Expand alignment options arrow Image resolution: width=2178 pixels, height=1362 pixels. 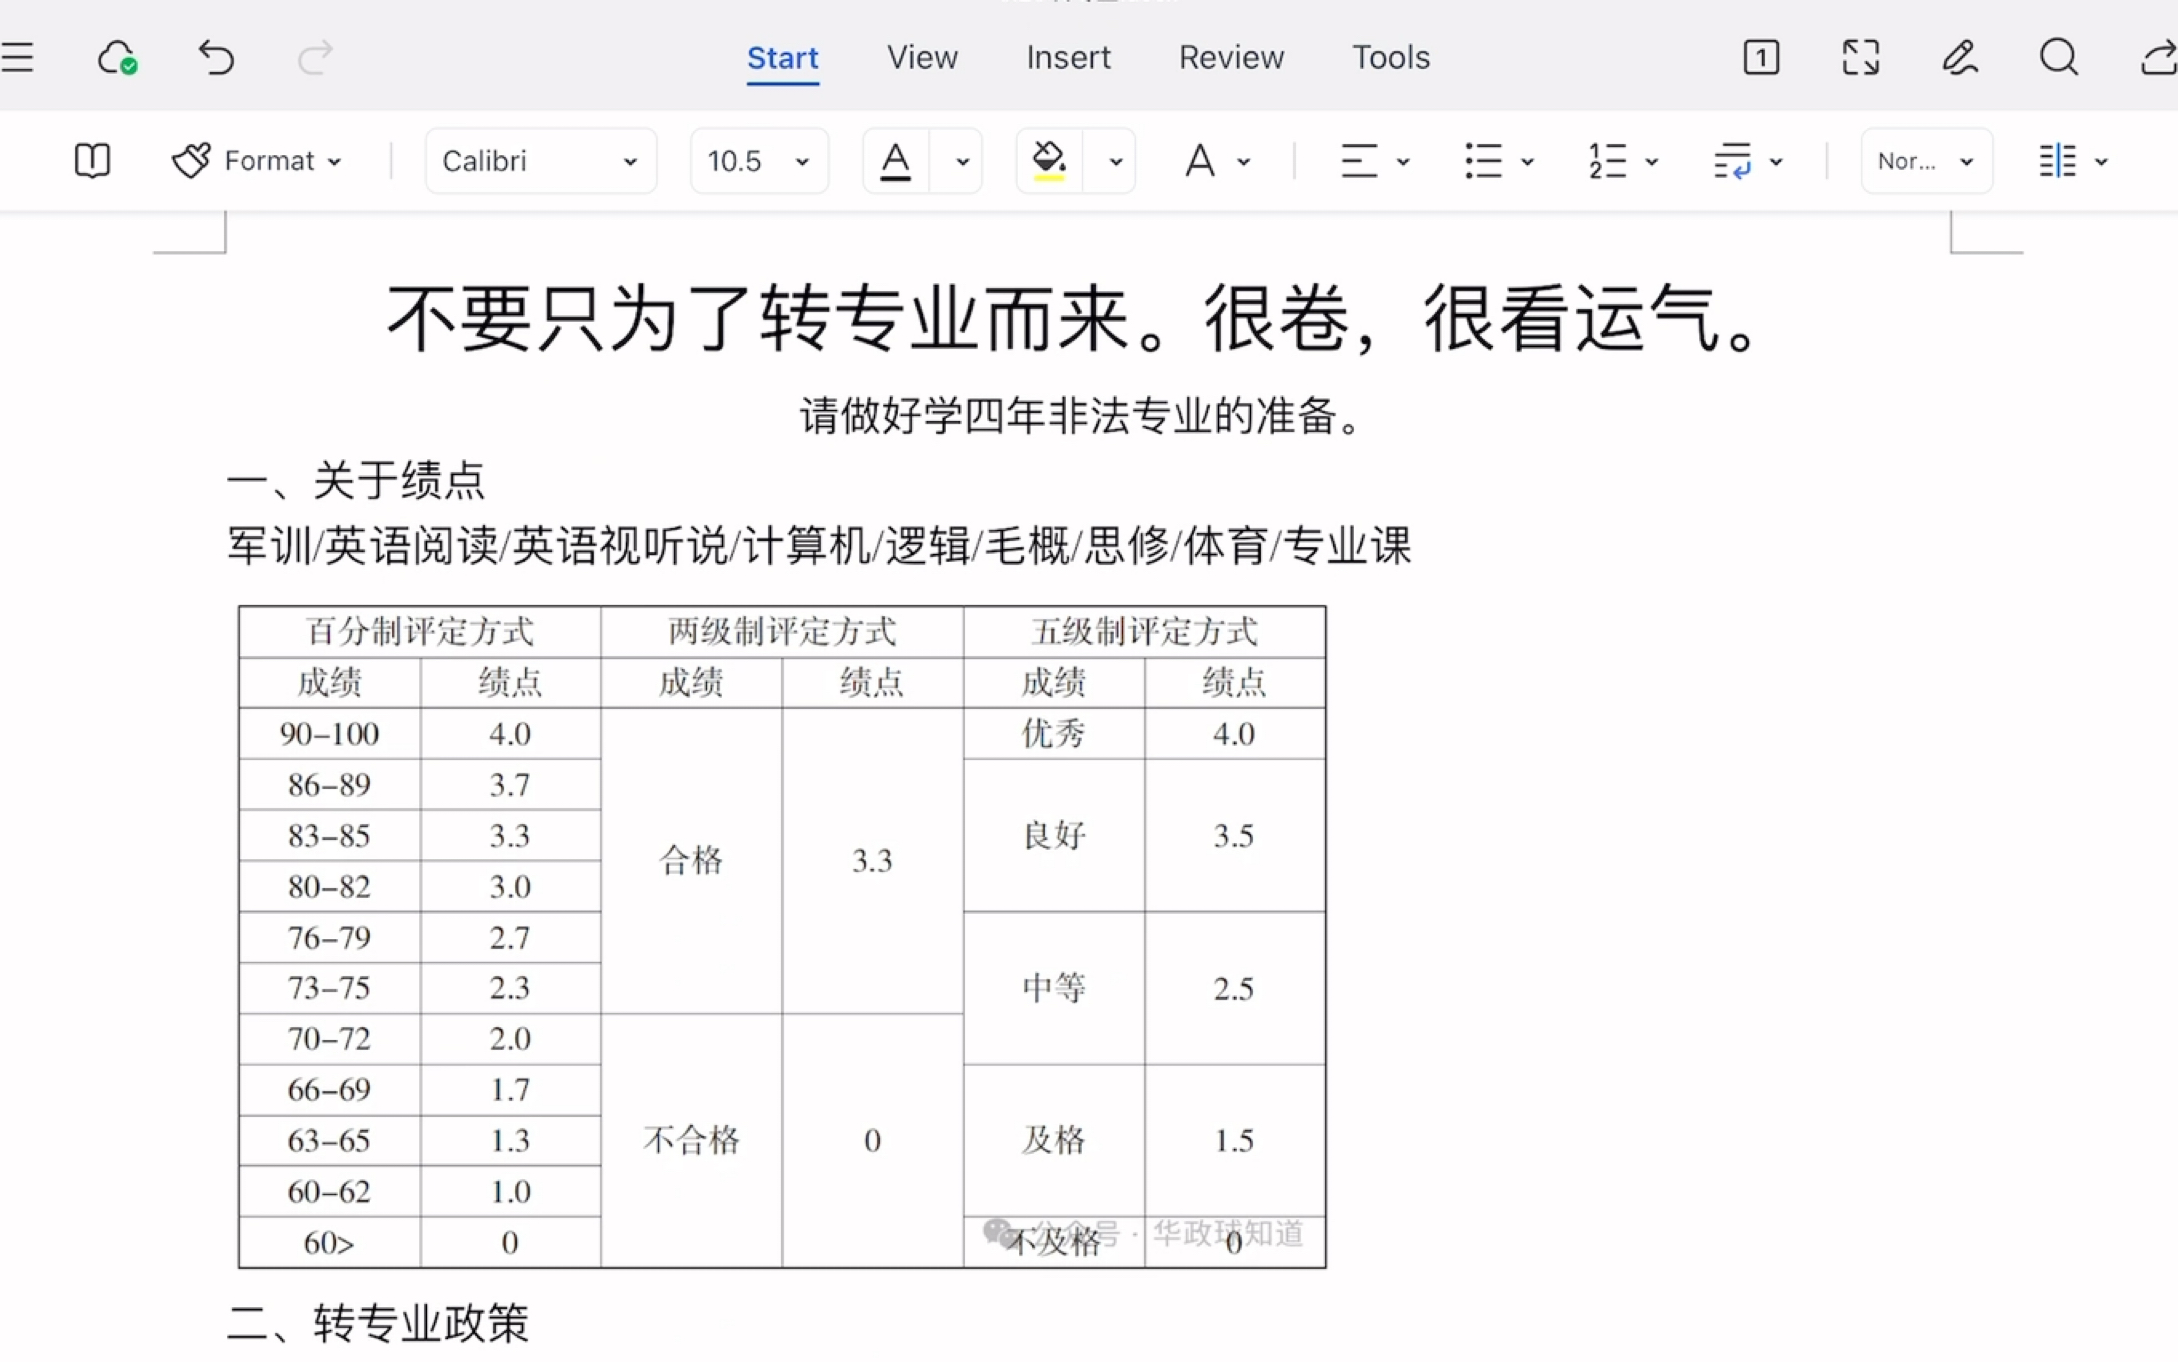tap(1403, 161)
